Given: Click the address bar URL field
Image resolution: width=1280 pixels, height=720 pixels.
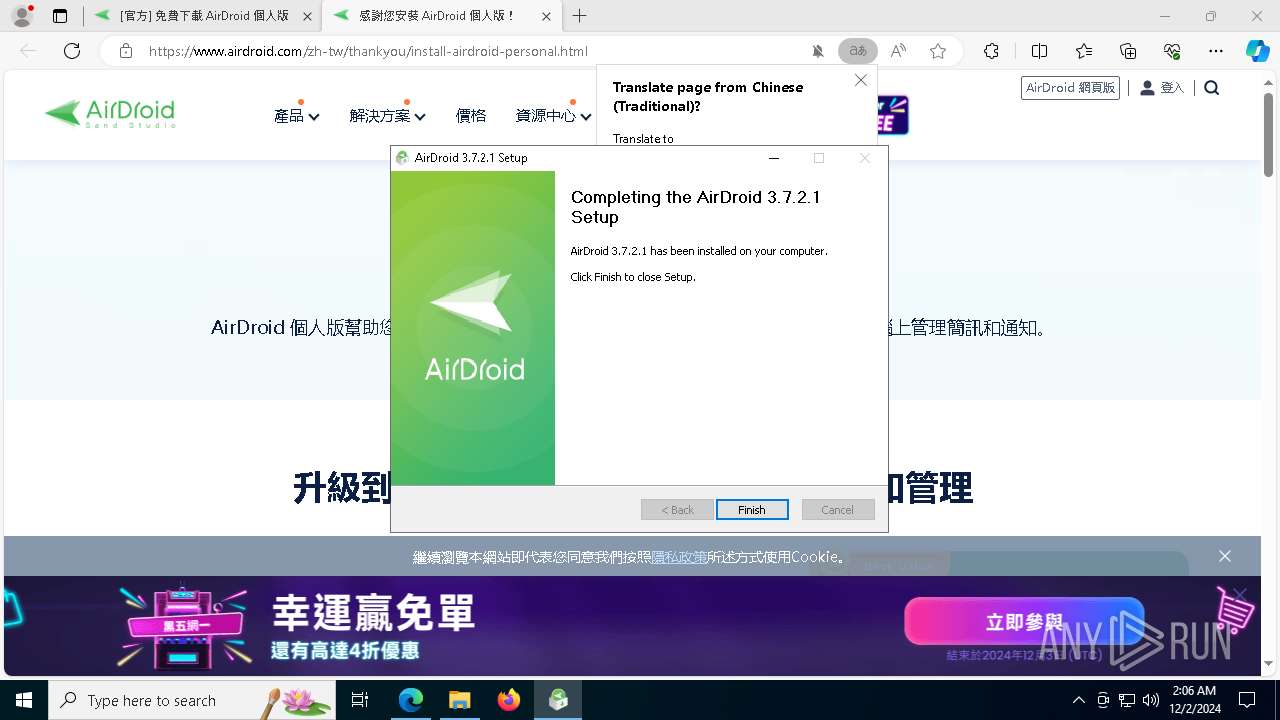Looking at the screenshot, I should click(x=470, y=51).
